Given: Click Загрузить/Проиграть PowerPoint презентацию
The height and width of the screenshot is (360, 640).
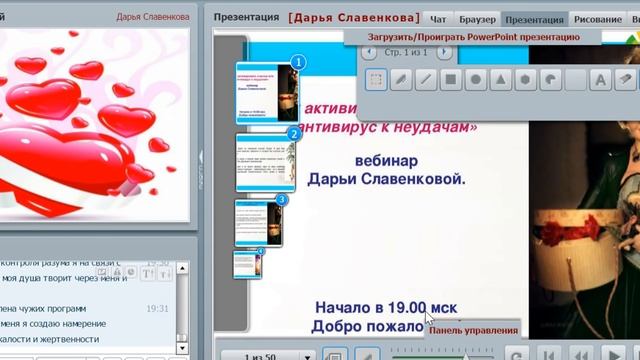Looking at the screenshot, I should (473, 37).
